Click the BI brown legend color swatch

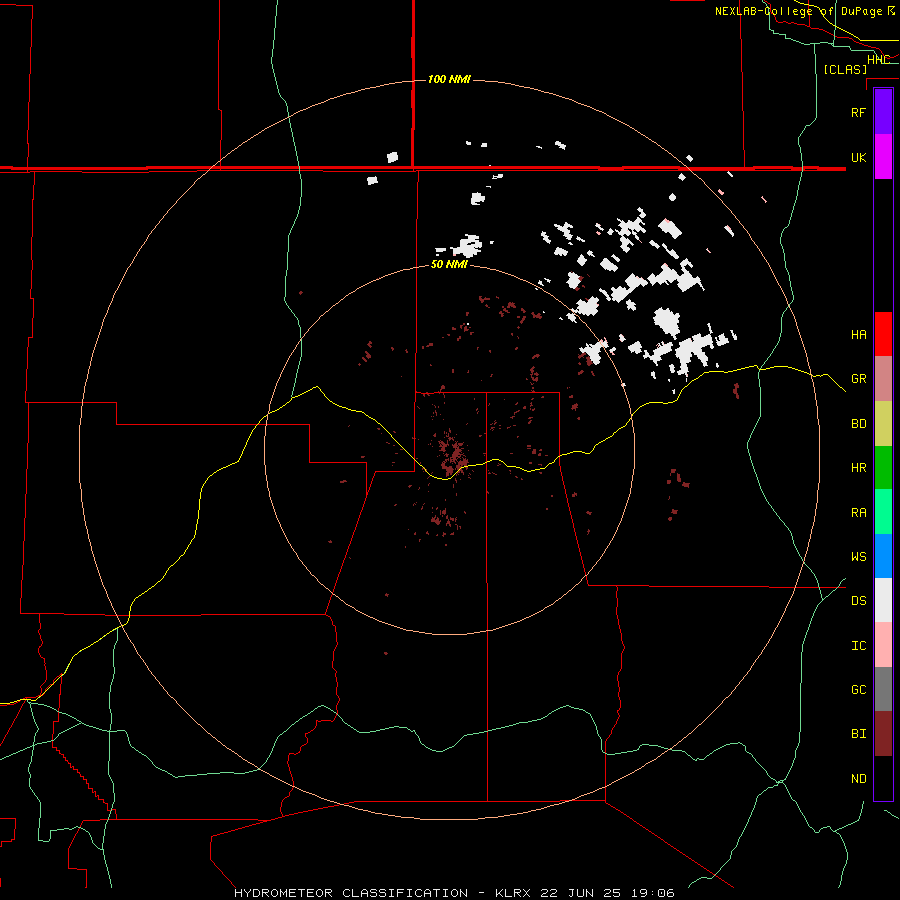883,734
